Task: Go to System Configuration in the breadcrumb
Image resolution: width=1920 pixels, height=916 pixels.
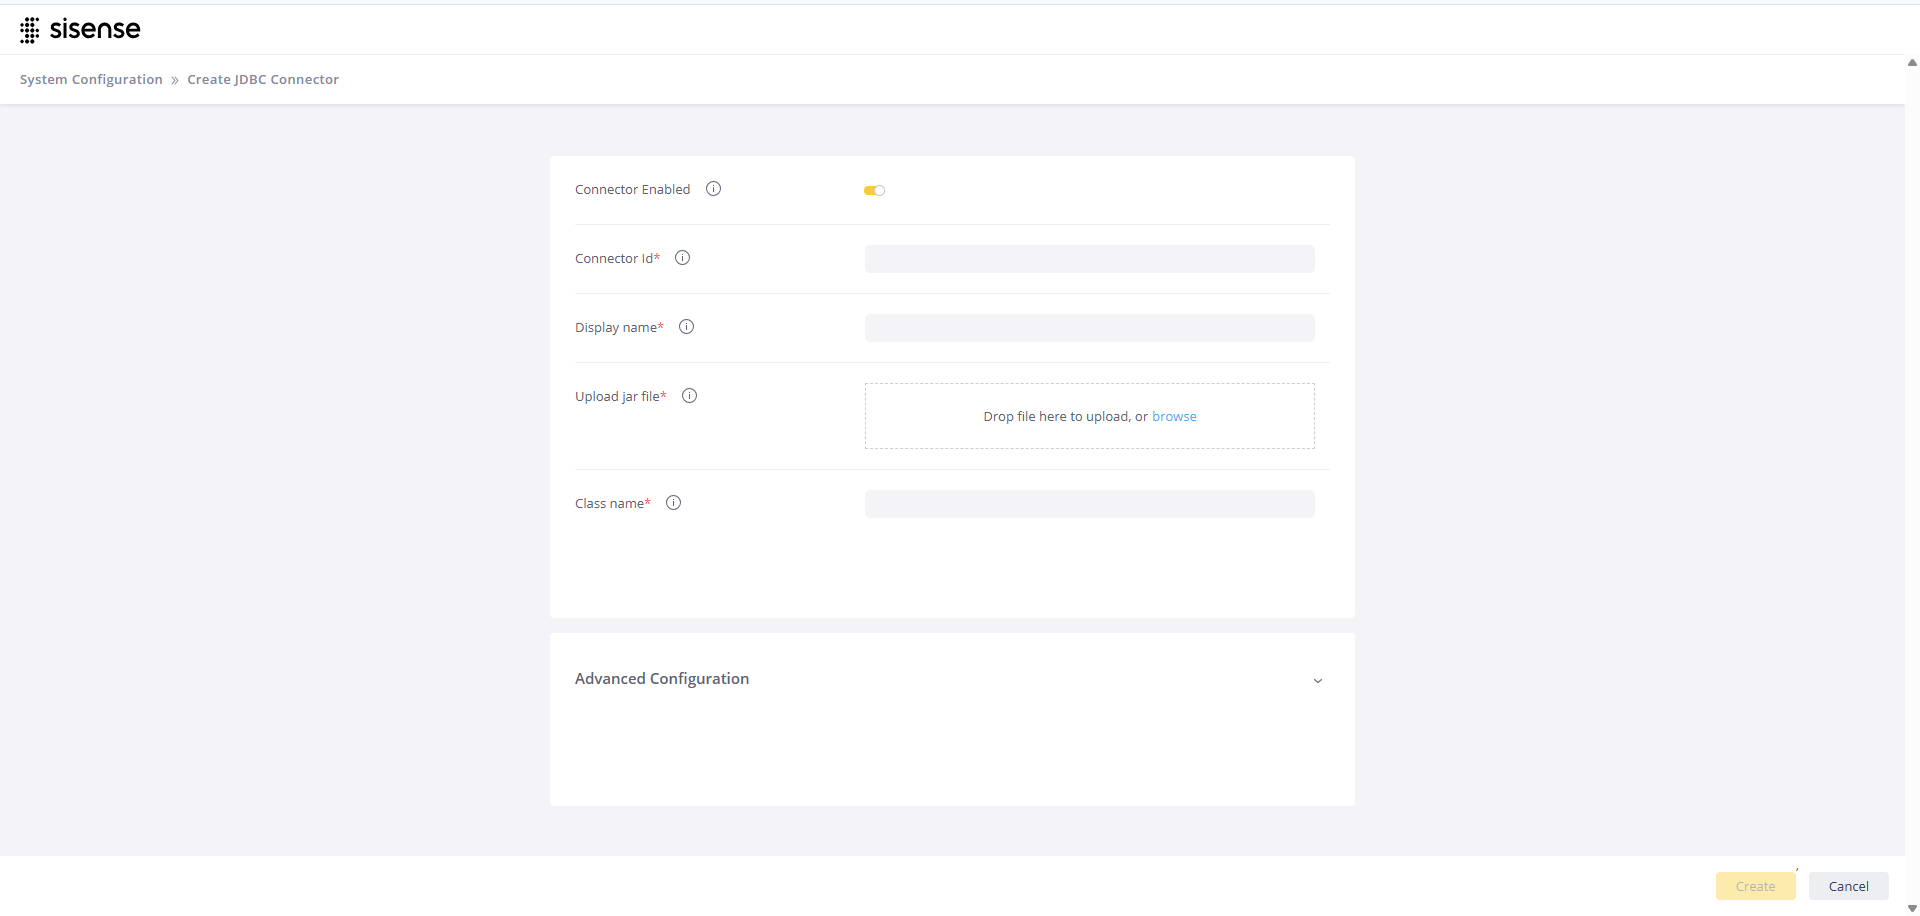Action: (x=91, y=80)
